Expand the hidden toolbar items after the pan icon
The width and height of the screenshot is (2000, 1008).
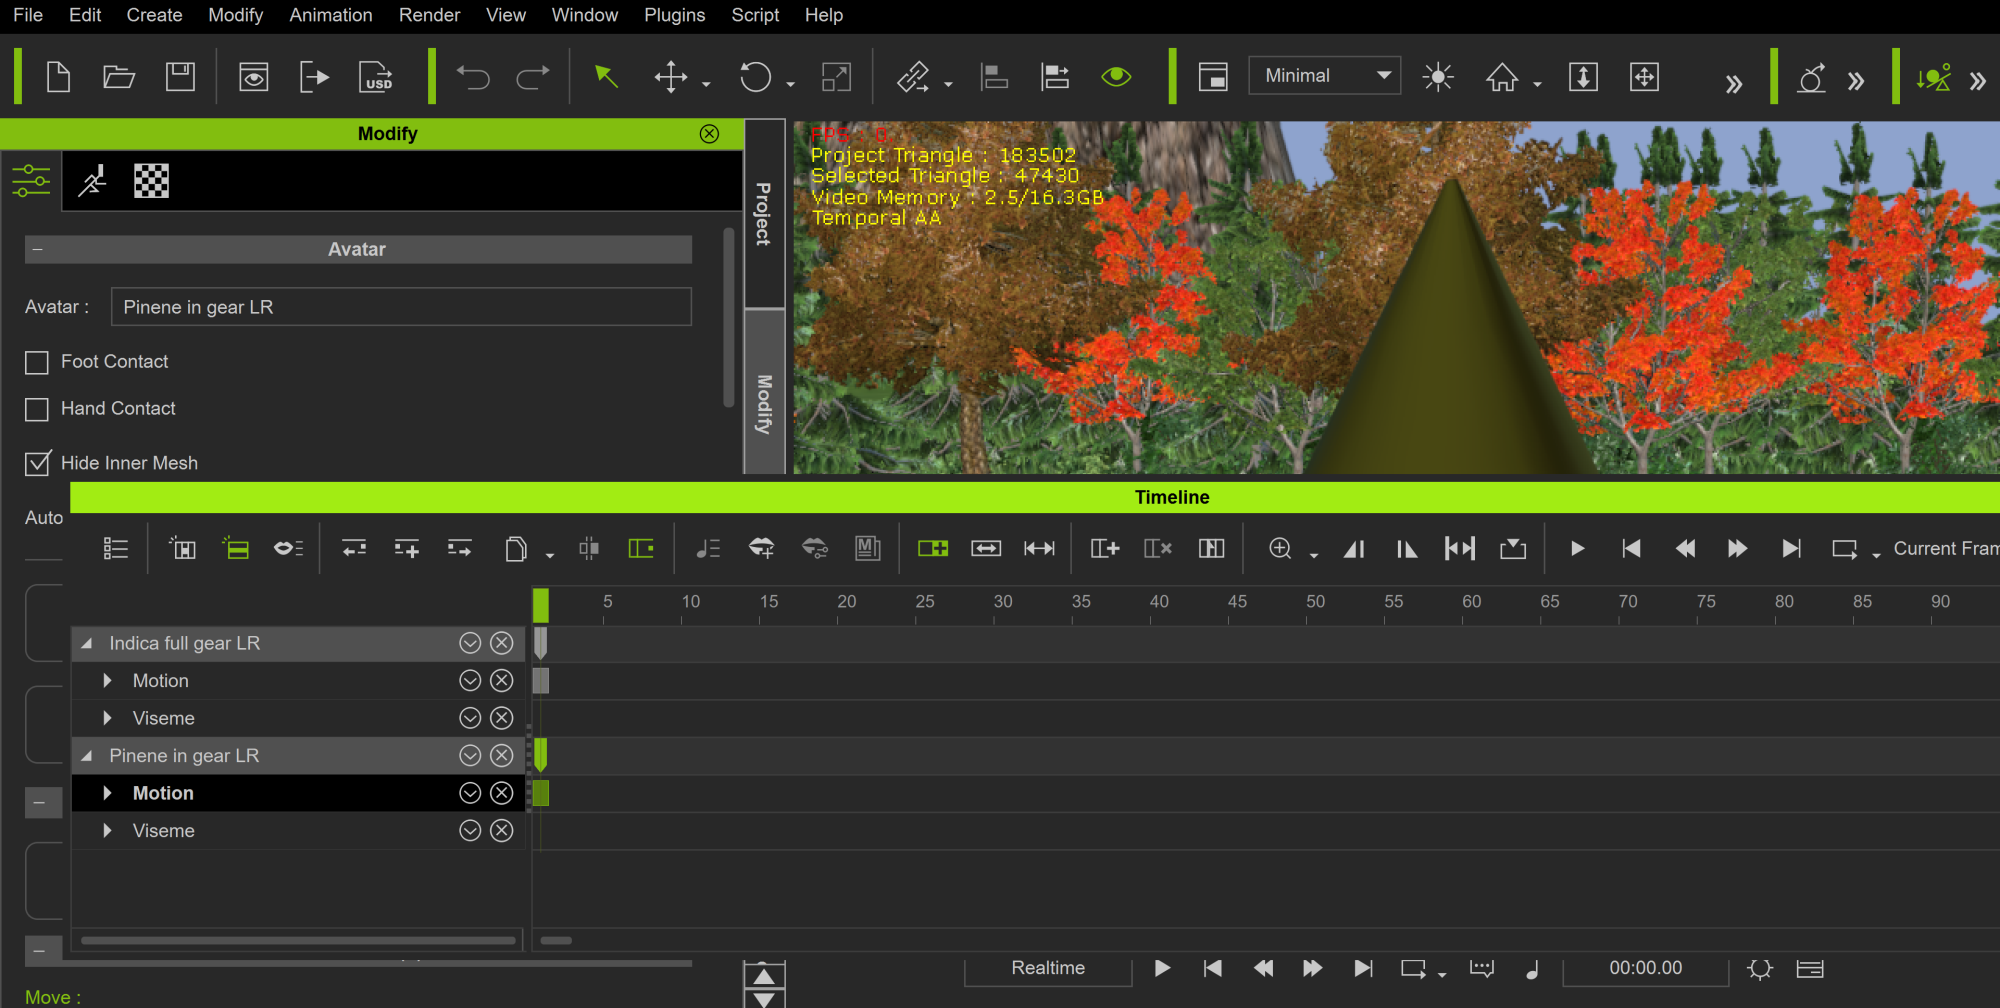[x=1733, y=83]
